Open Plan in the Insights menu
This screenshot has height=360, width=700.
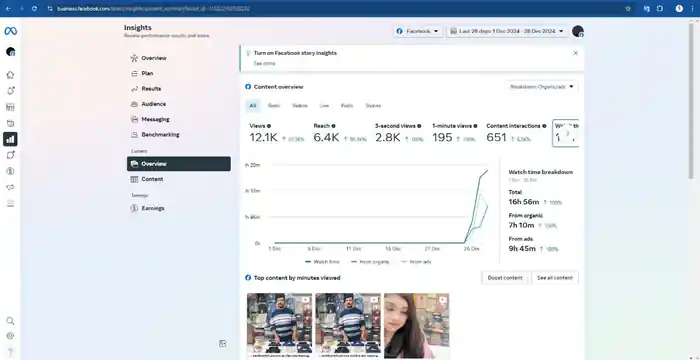click(179, 73)
